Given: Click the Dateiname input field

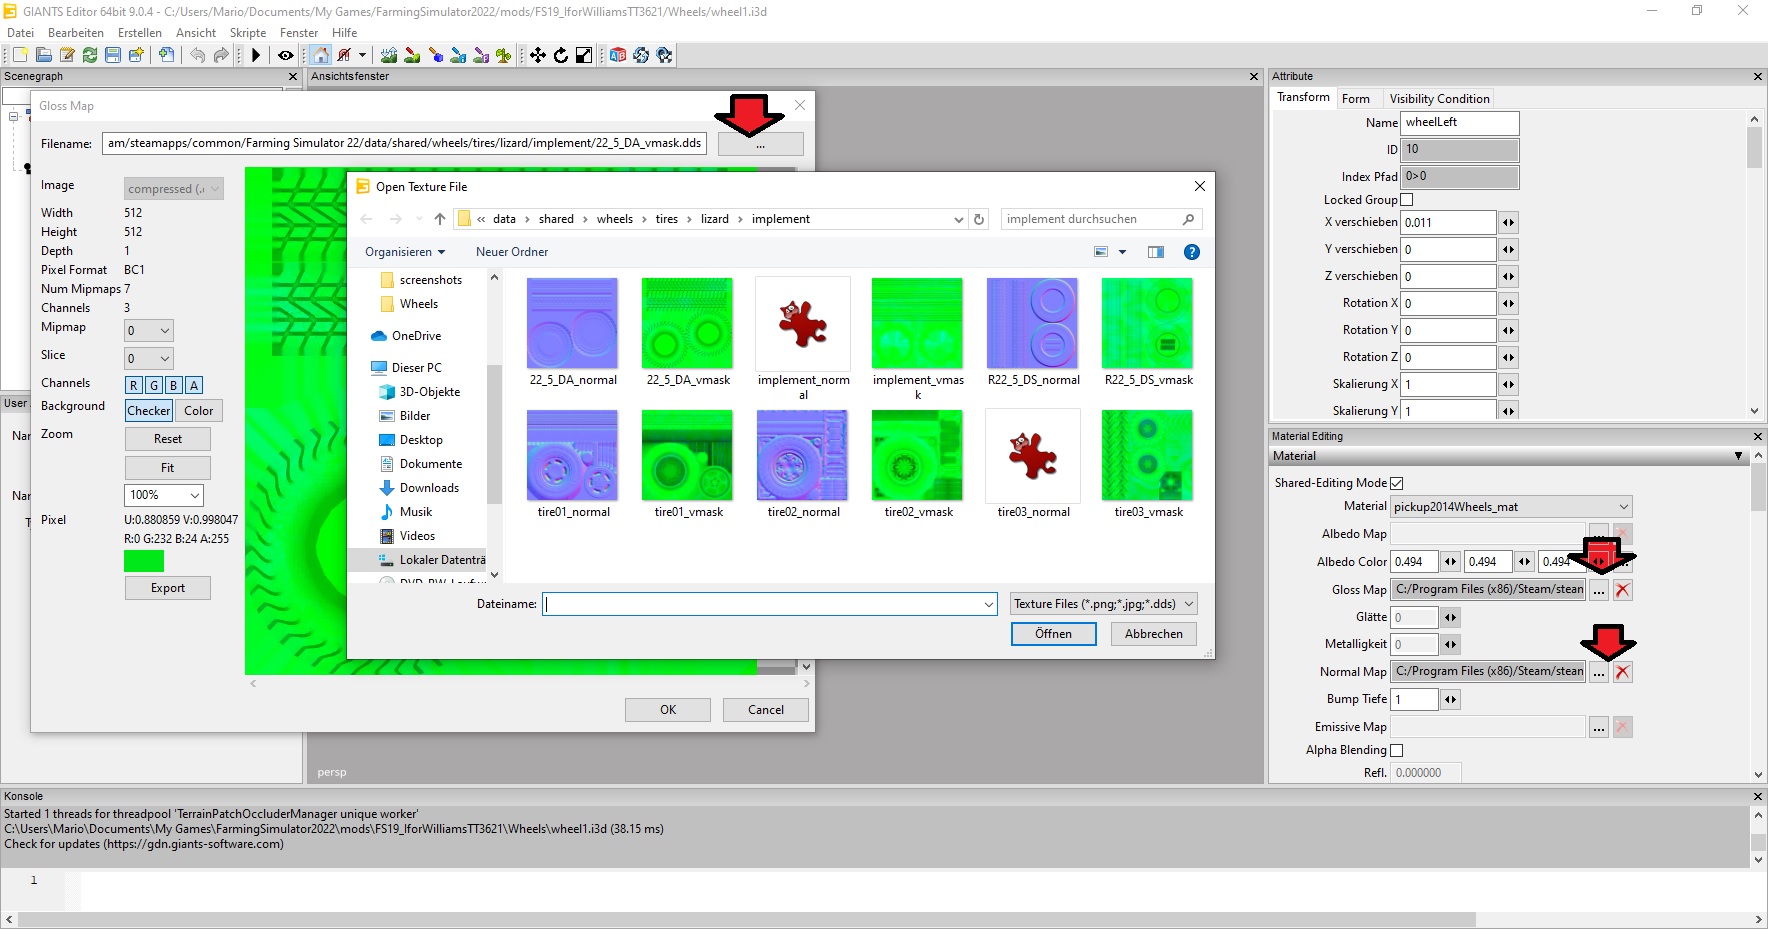Looking at the screenshot, I should 769,604.
